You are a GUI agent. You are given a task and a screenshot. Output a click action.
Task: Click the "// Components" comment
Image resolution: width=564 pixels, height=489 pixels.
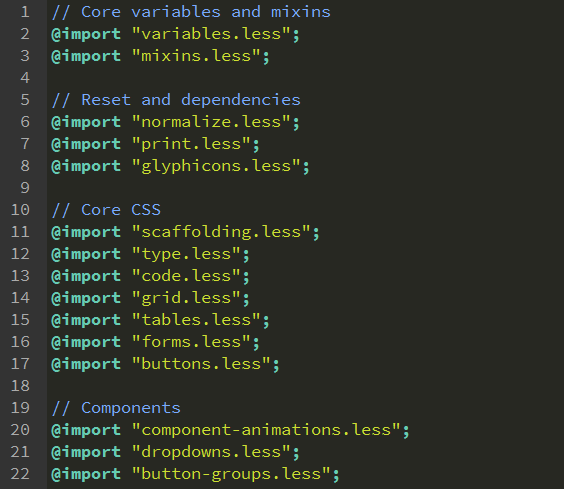(x=116, y=408)
